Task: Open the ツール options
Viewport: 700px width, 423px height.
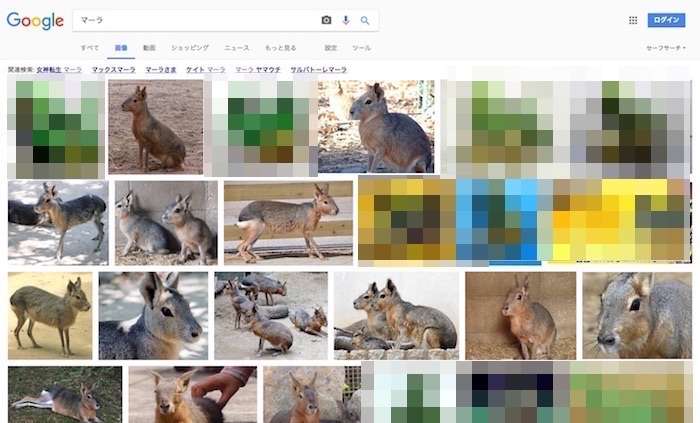Action: [361, 47]
